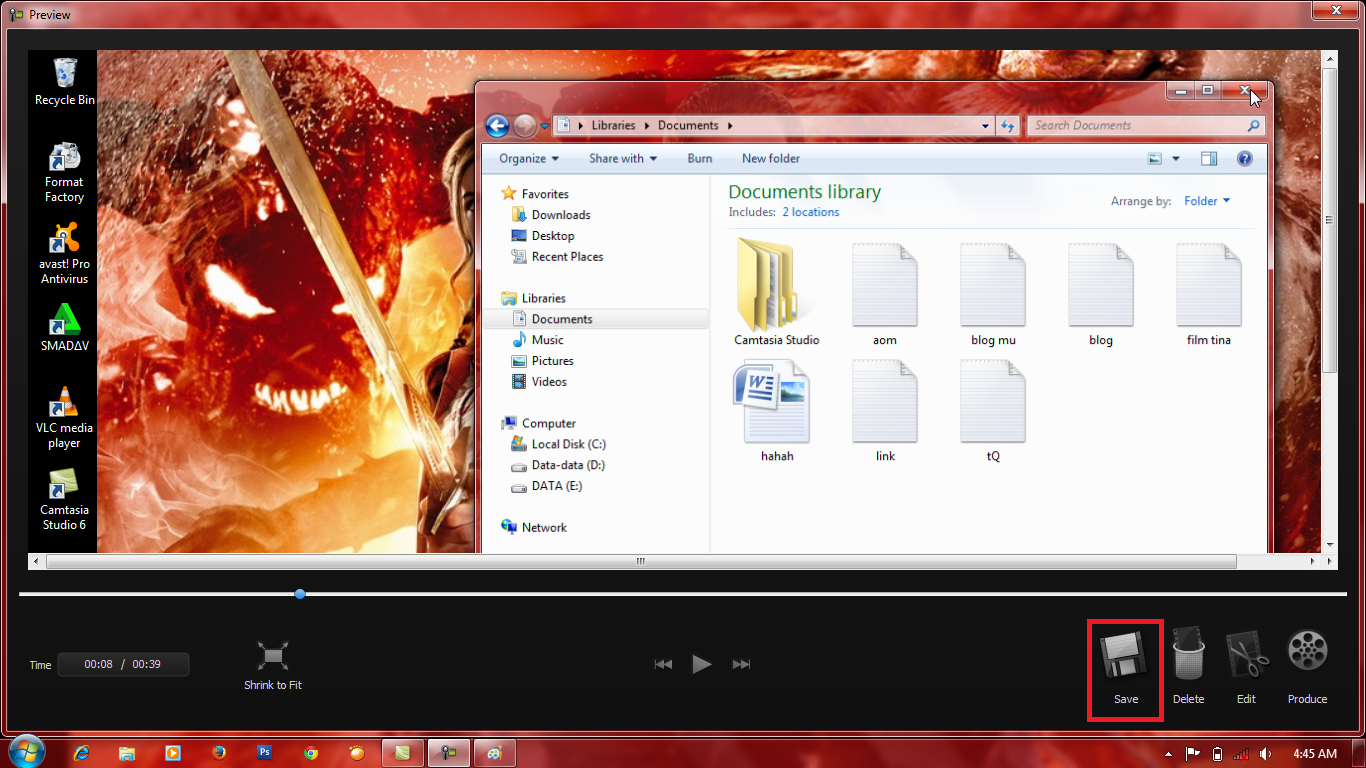Skip ahead with the fast-forward button

741,664
